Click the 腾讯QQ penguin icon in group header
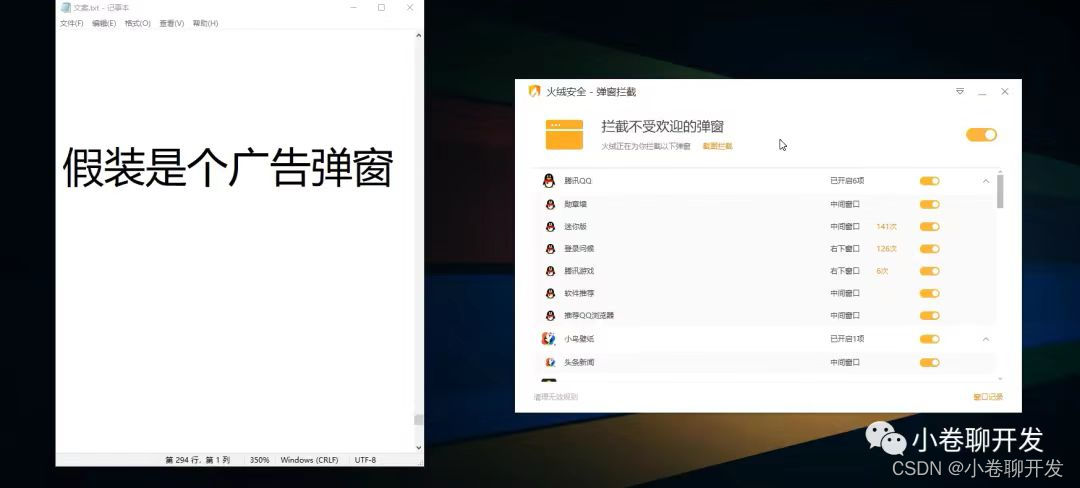Screen dimensions: 1080x488 548,181
